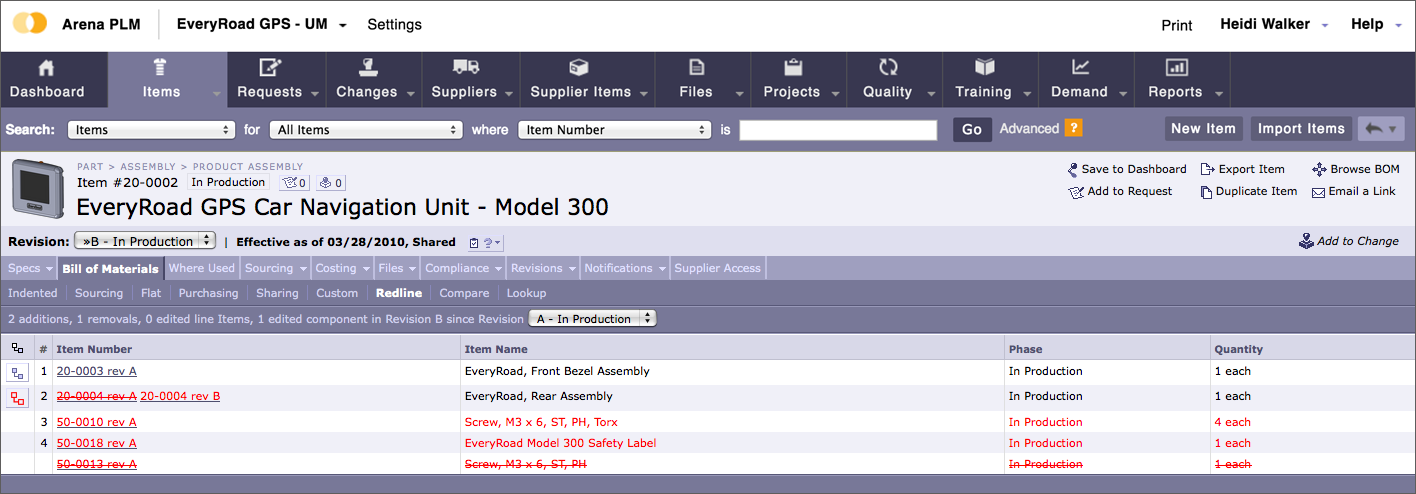
Task: Click the Print link
Action: point(1177,25)
